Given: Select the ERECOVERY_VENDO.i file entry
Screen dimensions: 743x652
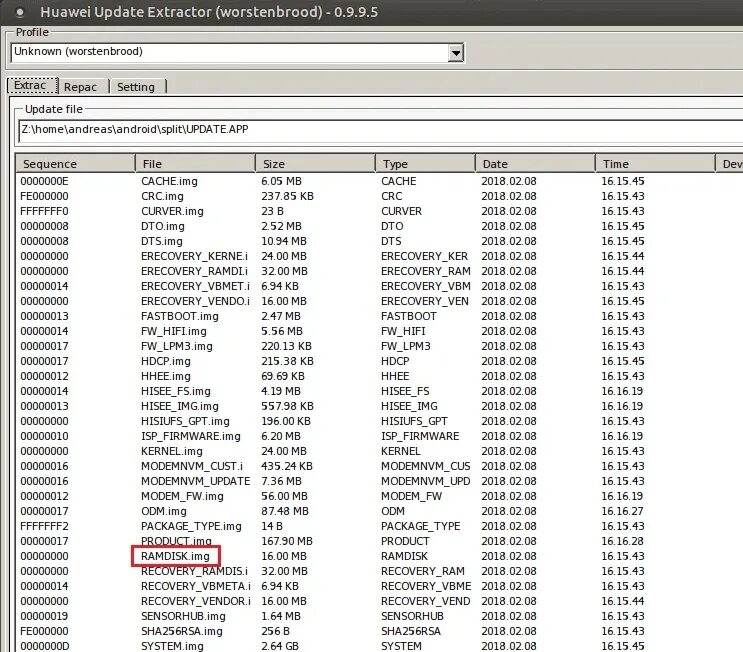Looking at the screenshot, I should (195, 301).
